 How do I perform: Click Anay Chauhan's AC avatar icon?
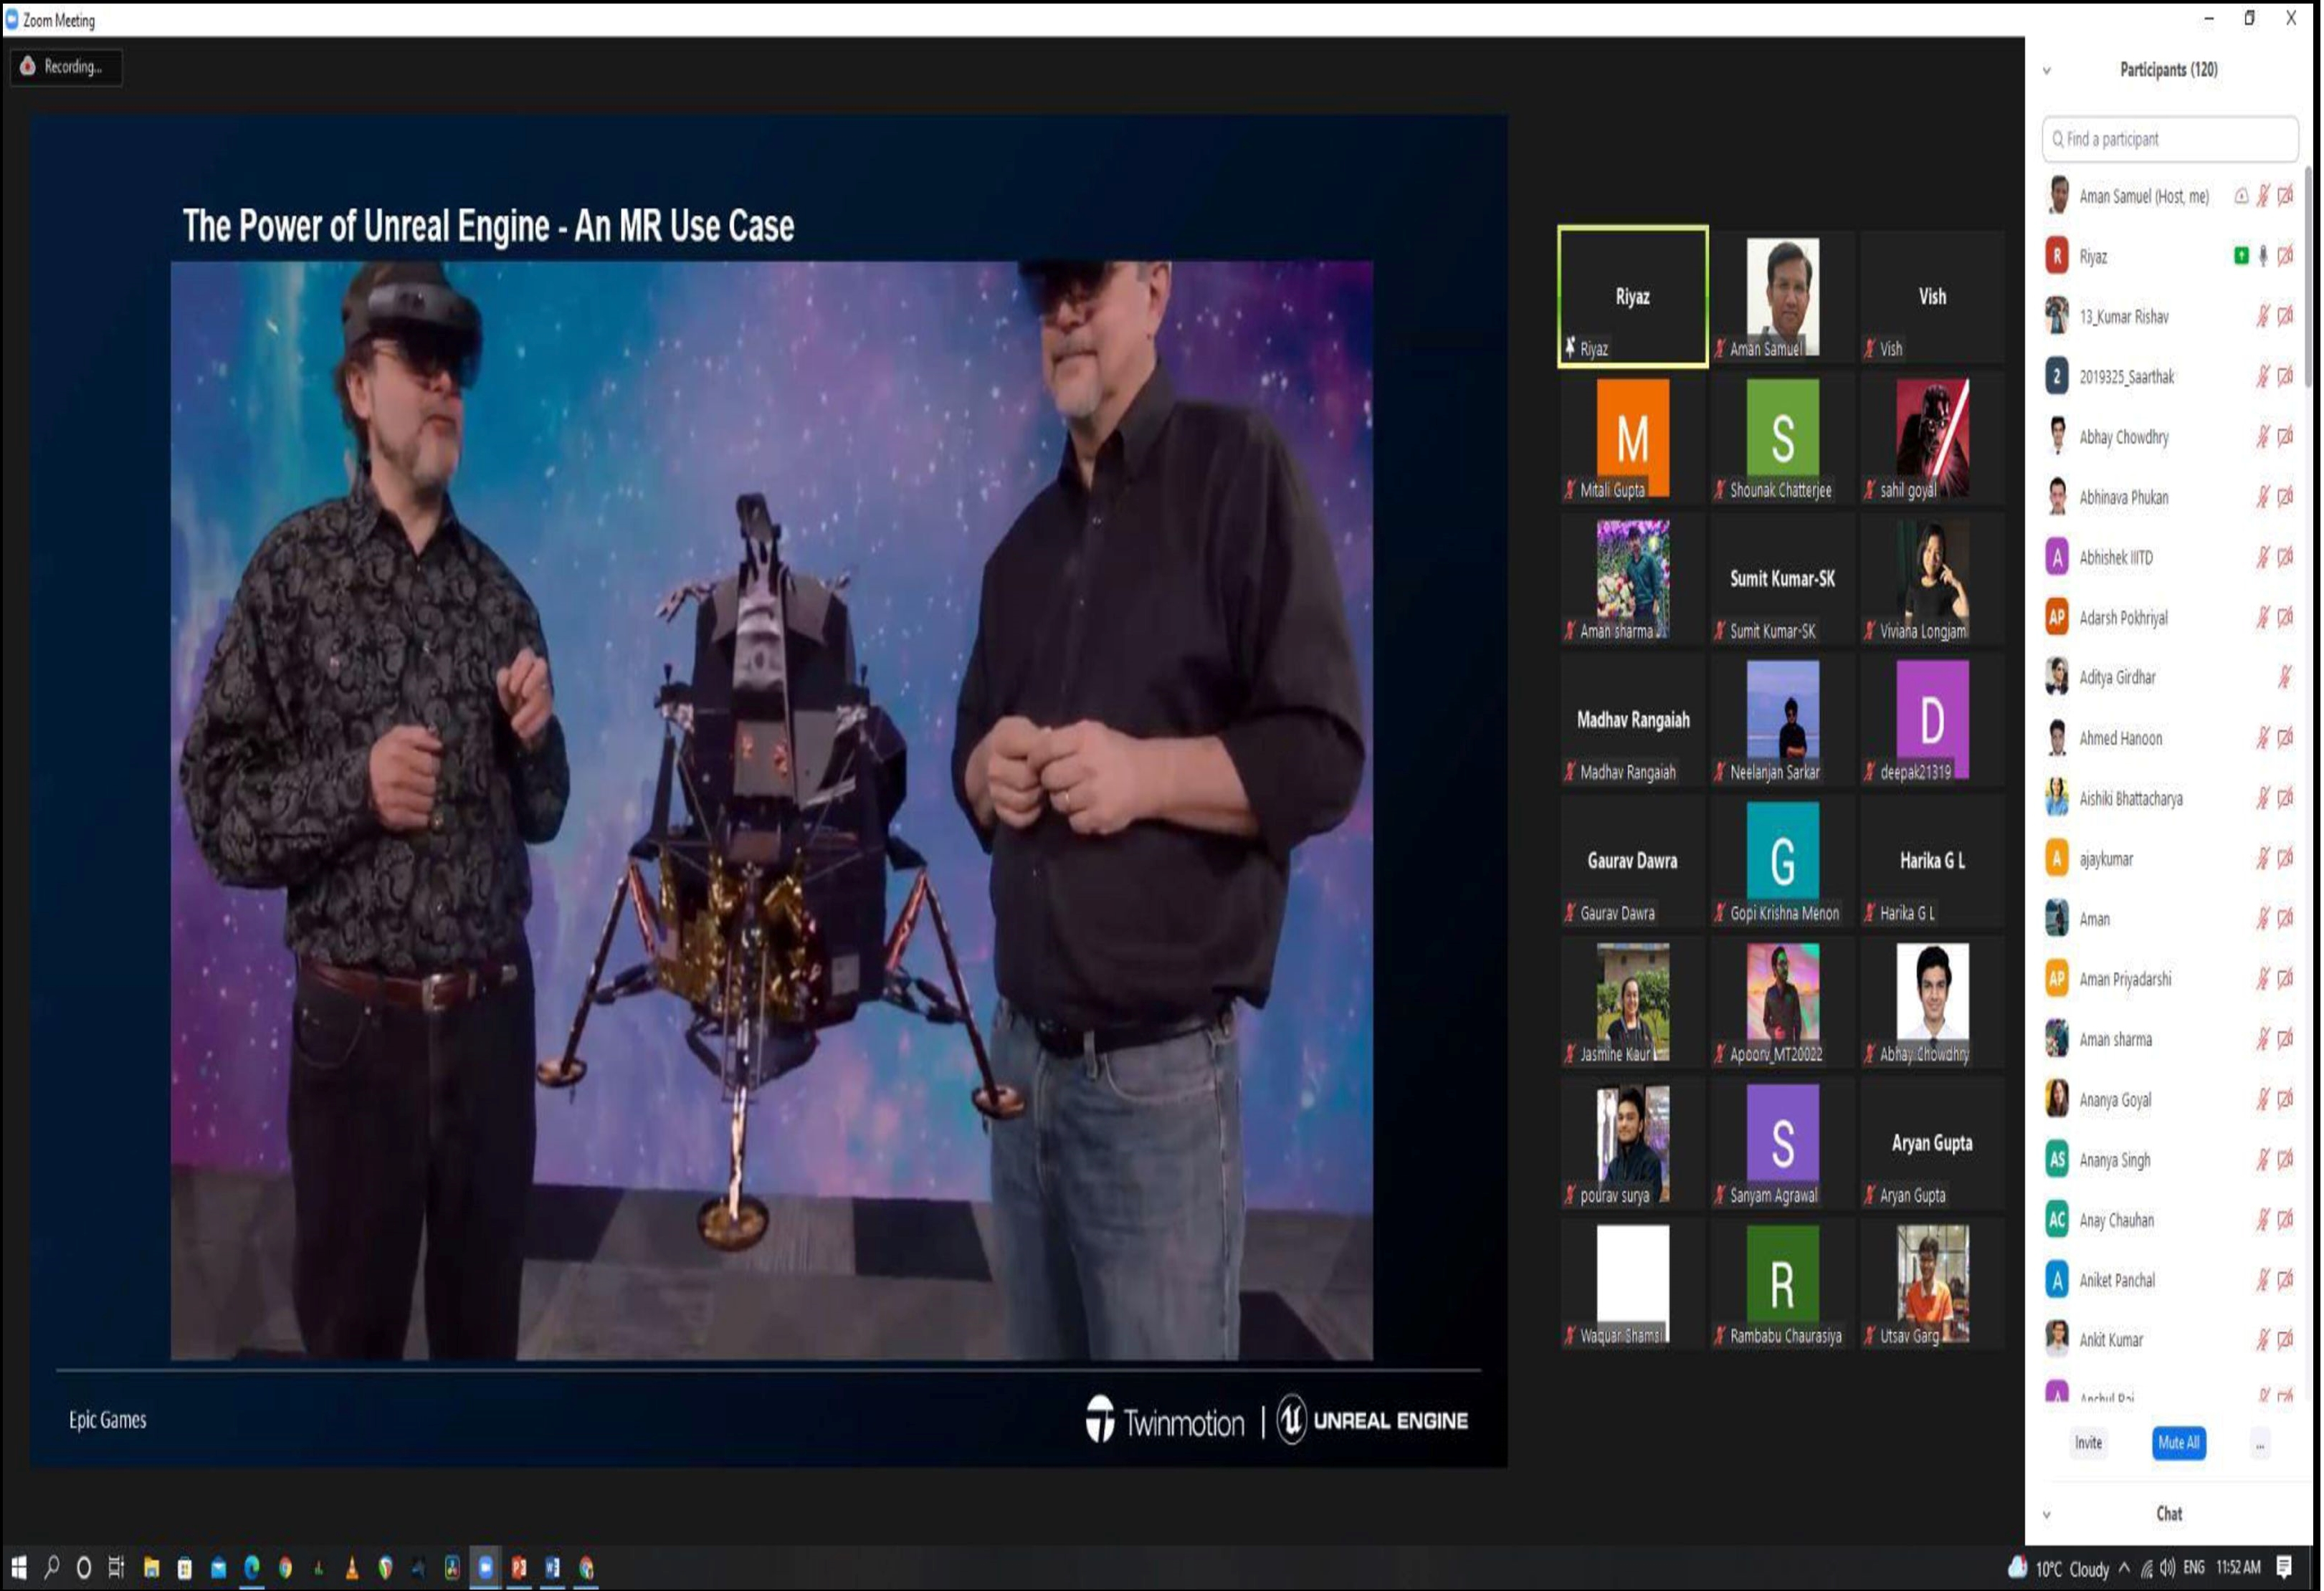click(2056, 1219)
